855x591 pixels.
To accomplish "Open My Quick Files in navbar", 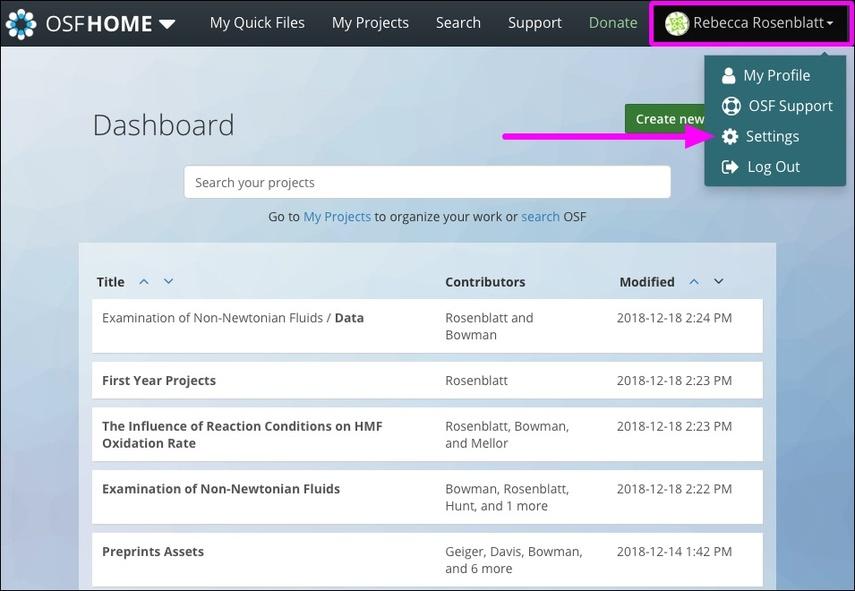I will pyautogui.click(x=257, y=23).
